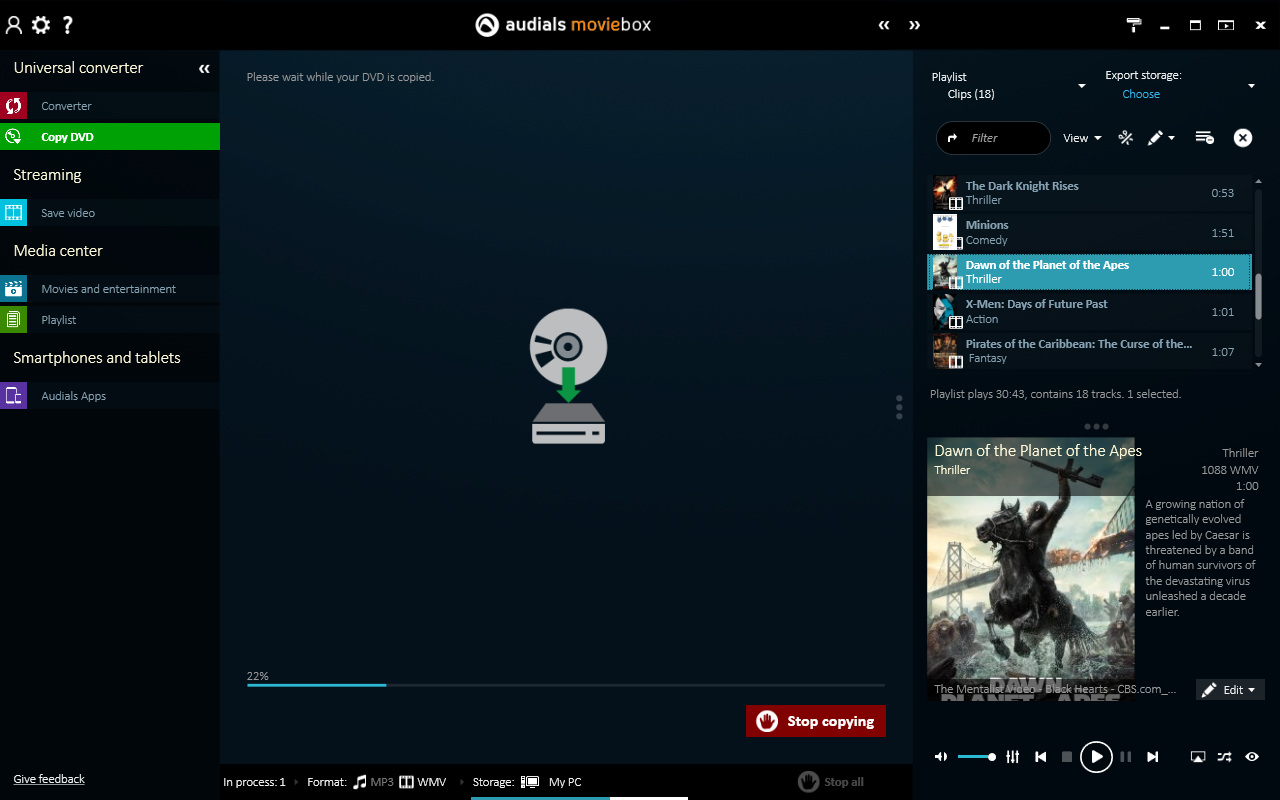This screenshot has width=1280, height=800.
Task: Select Converter in the sidebar
Action: (x=66, y=106)
